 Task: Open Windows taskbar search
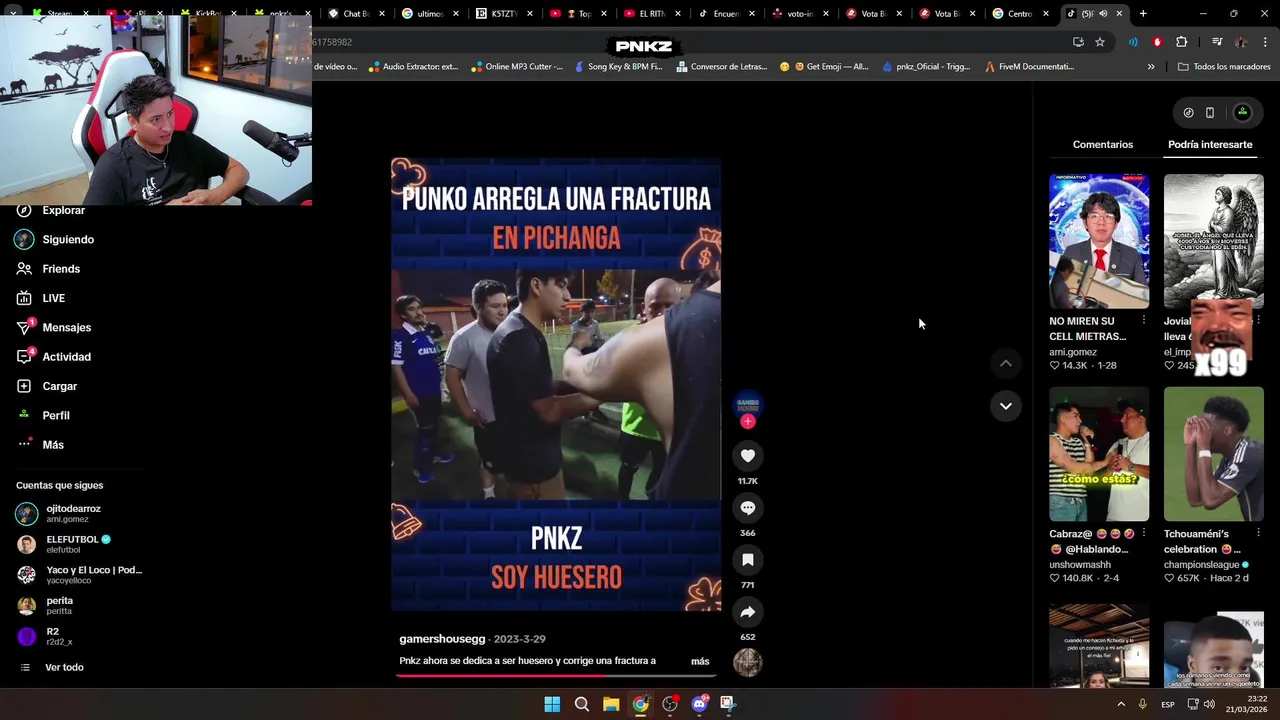[581, 704]
